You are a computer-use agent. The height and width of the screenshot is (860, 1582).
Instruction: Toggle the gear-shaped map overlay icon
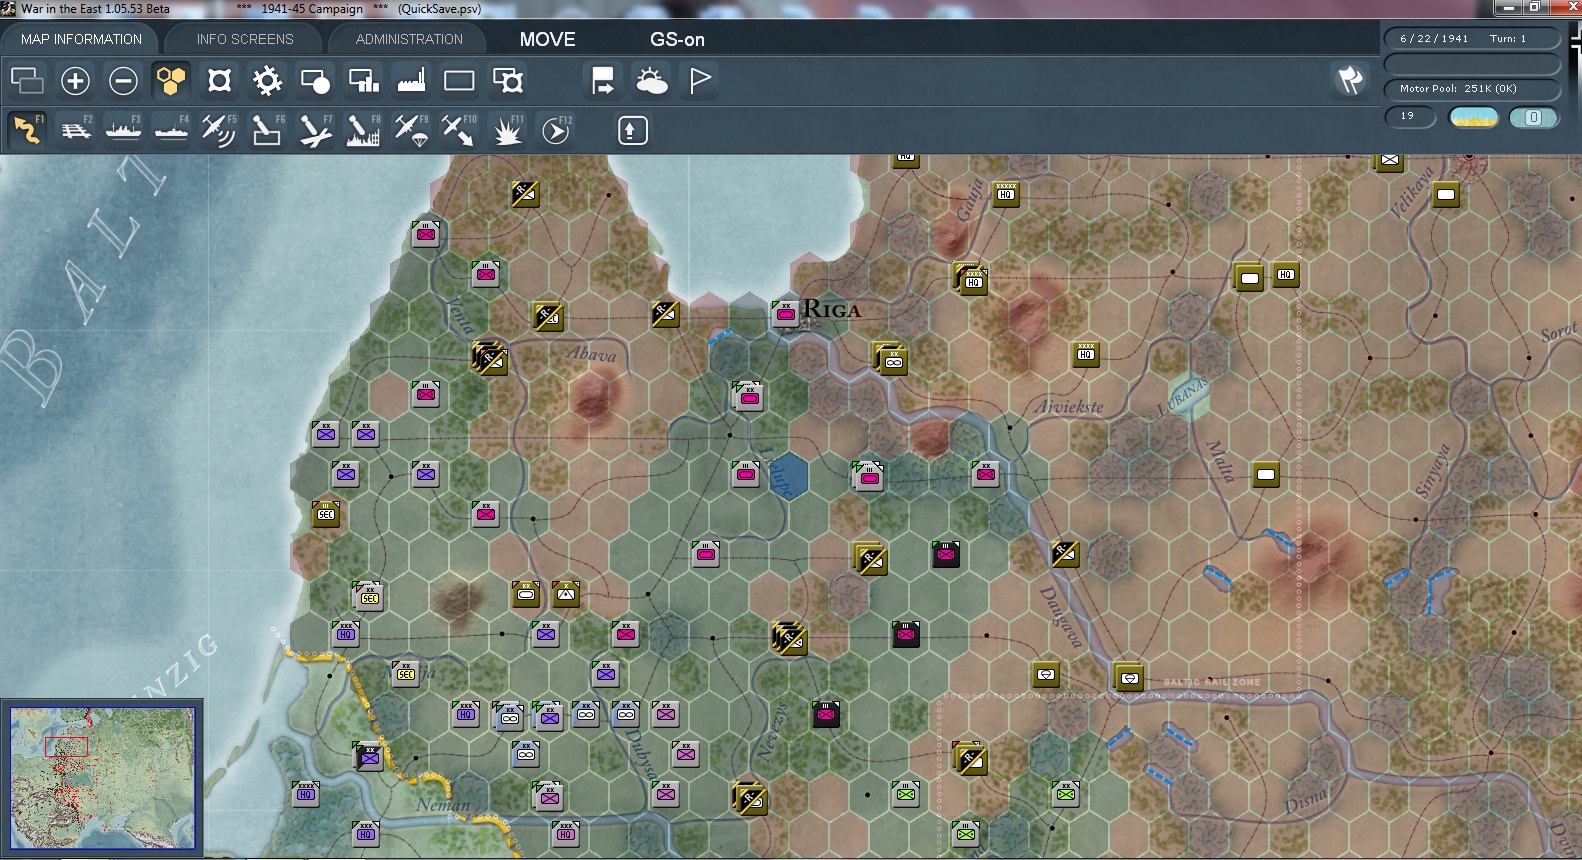point(267,80)
